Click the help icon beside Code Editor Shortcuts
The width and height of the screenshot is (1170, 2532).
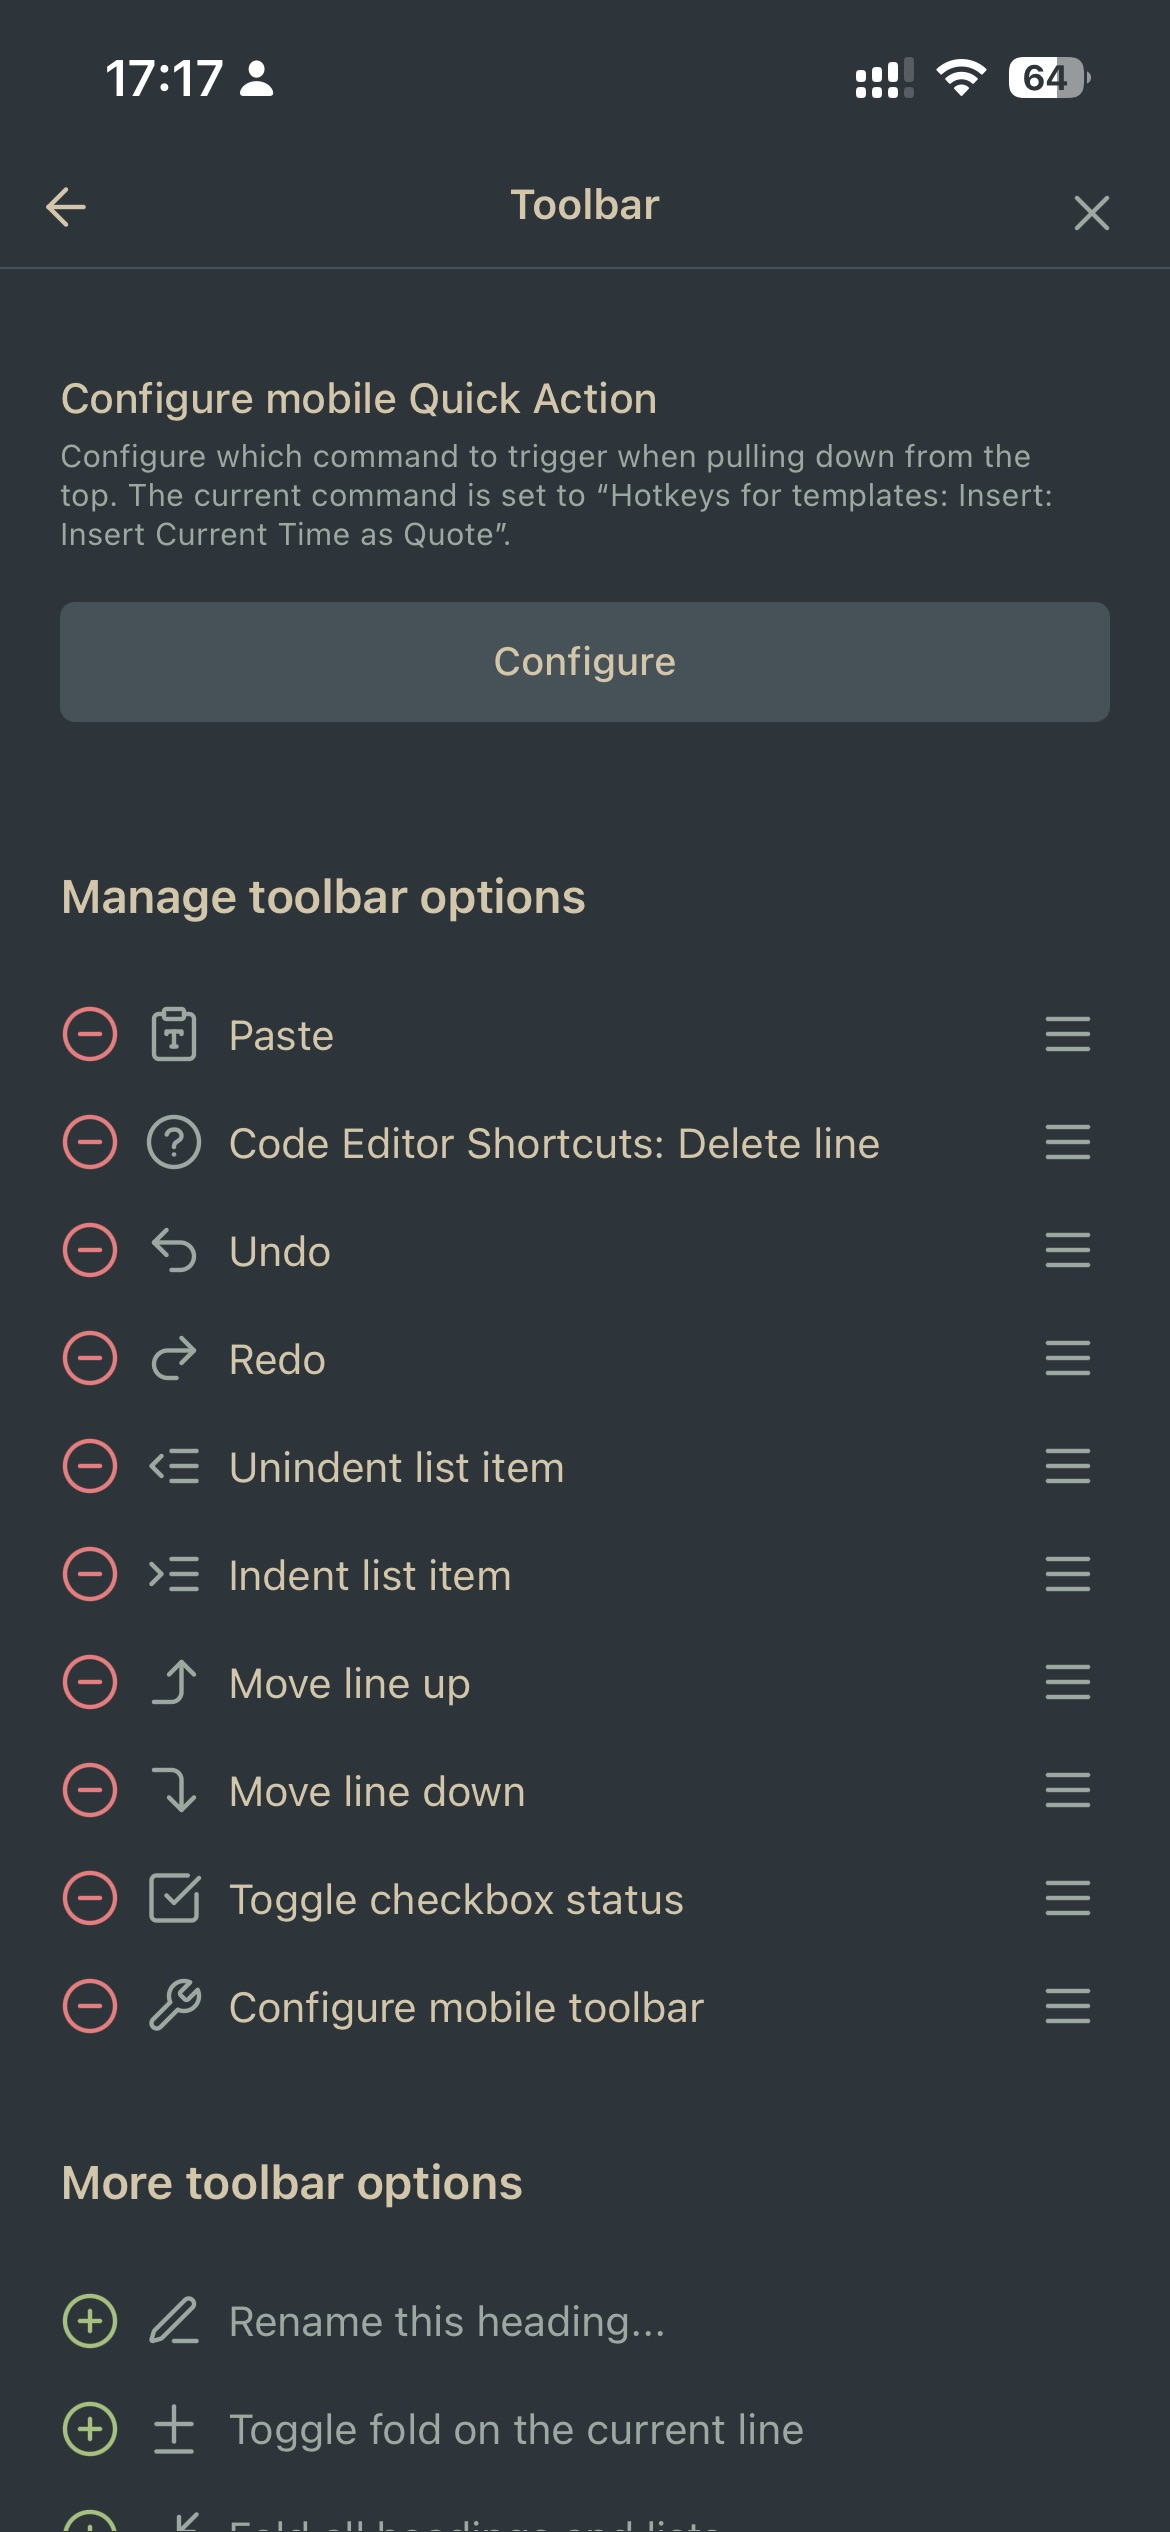click(173, 1142)
